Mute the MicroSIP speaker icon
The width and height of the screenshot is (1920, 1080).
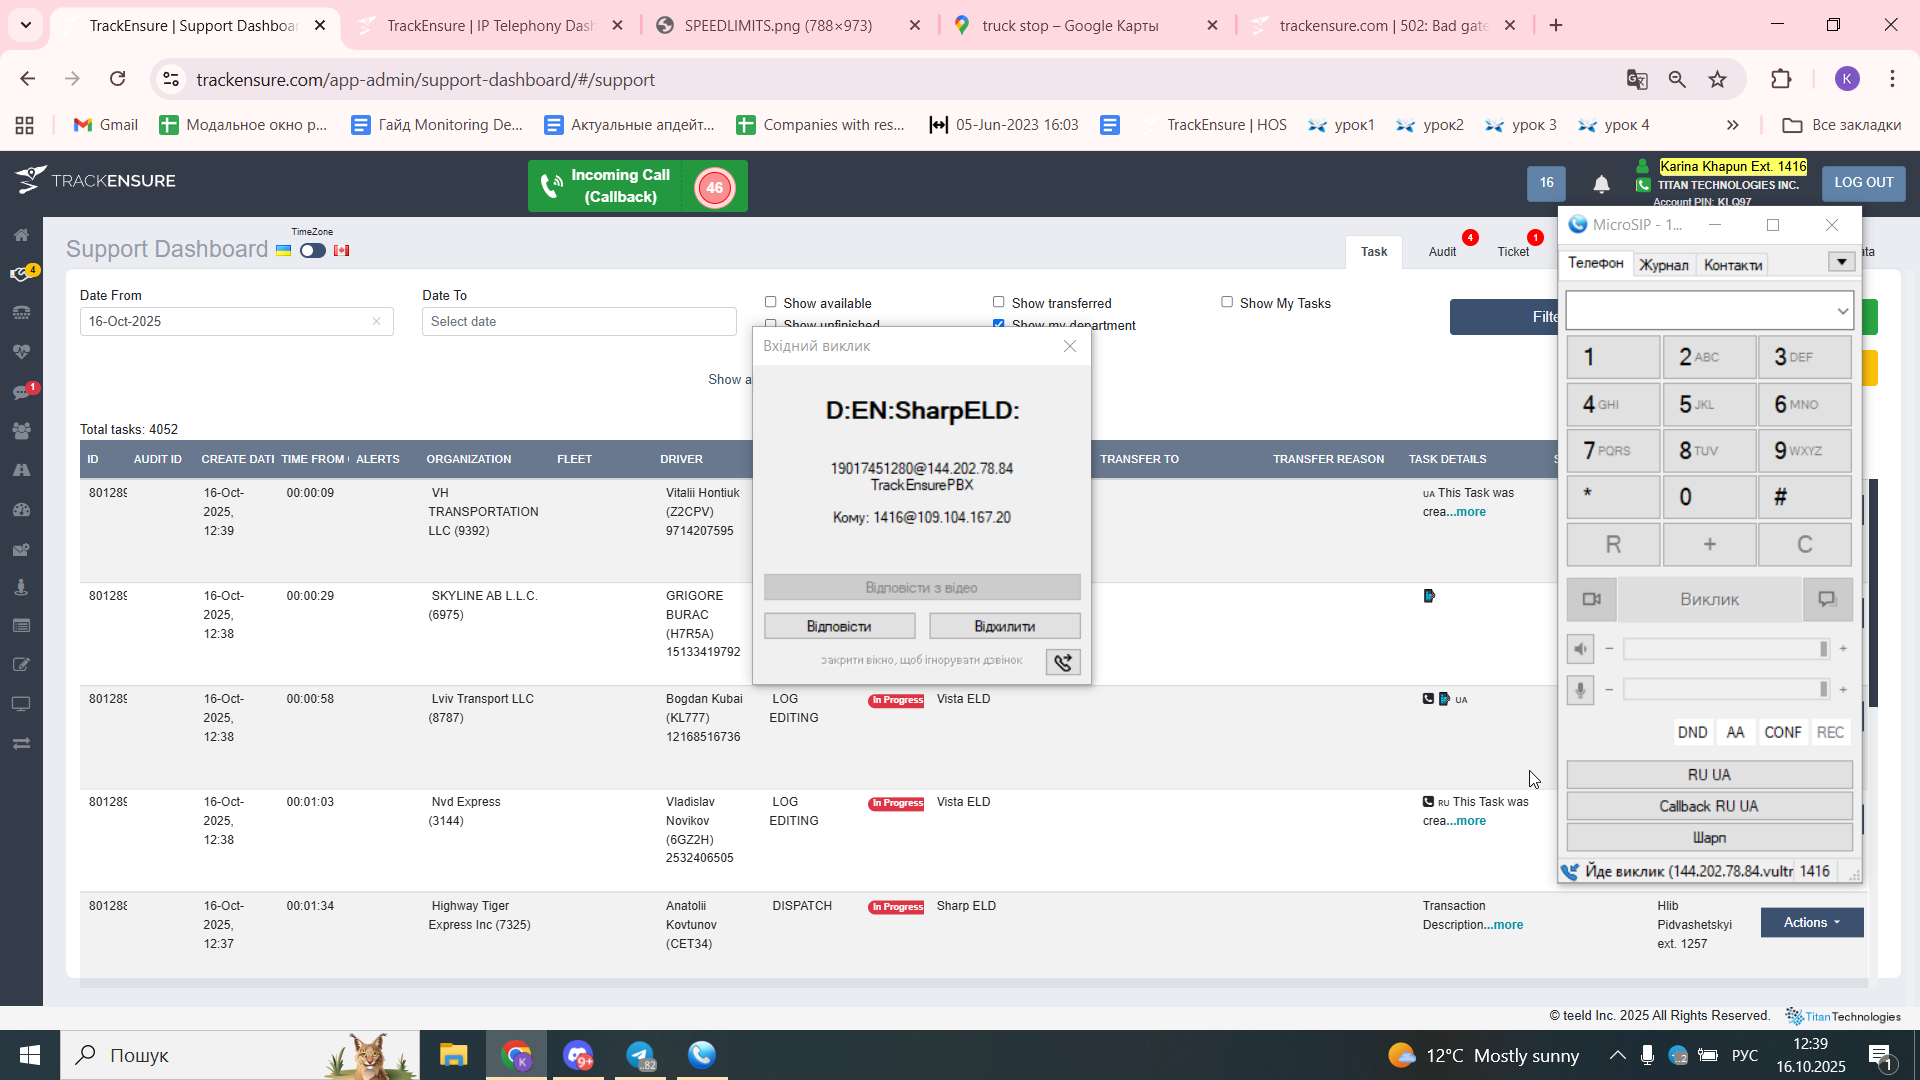(x=1580, y=649)
